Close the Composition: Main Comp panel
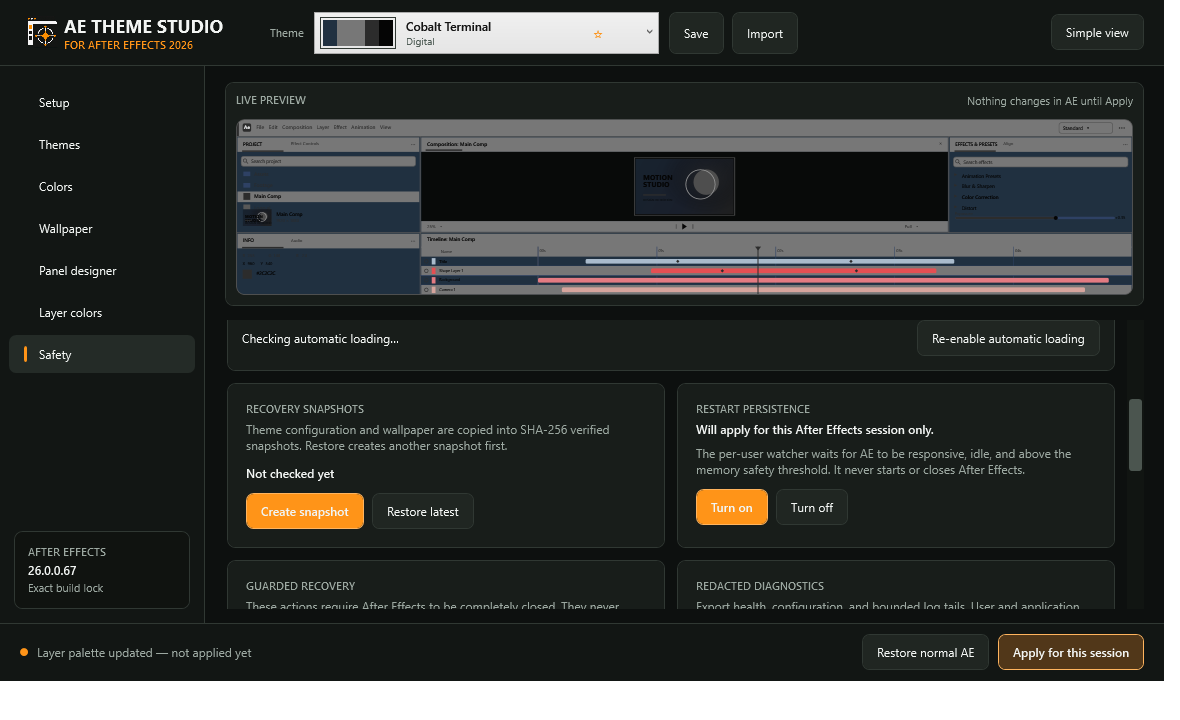The image size is (1180, 720). (941, 144)
